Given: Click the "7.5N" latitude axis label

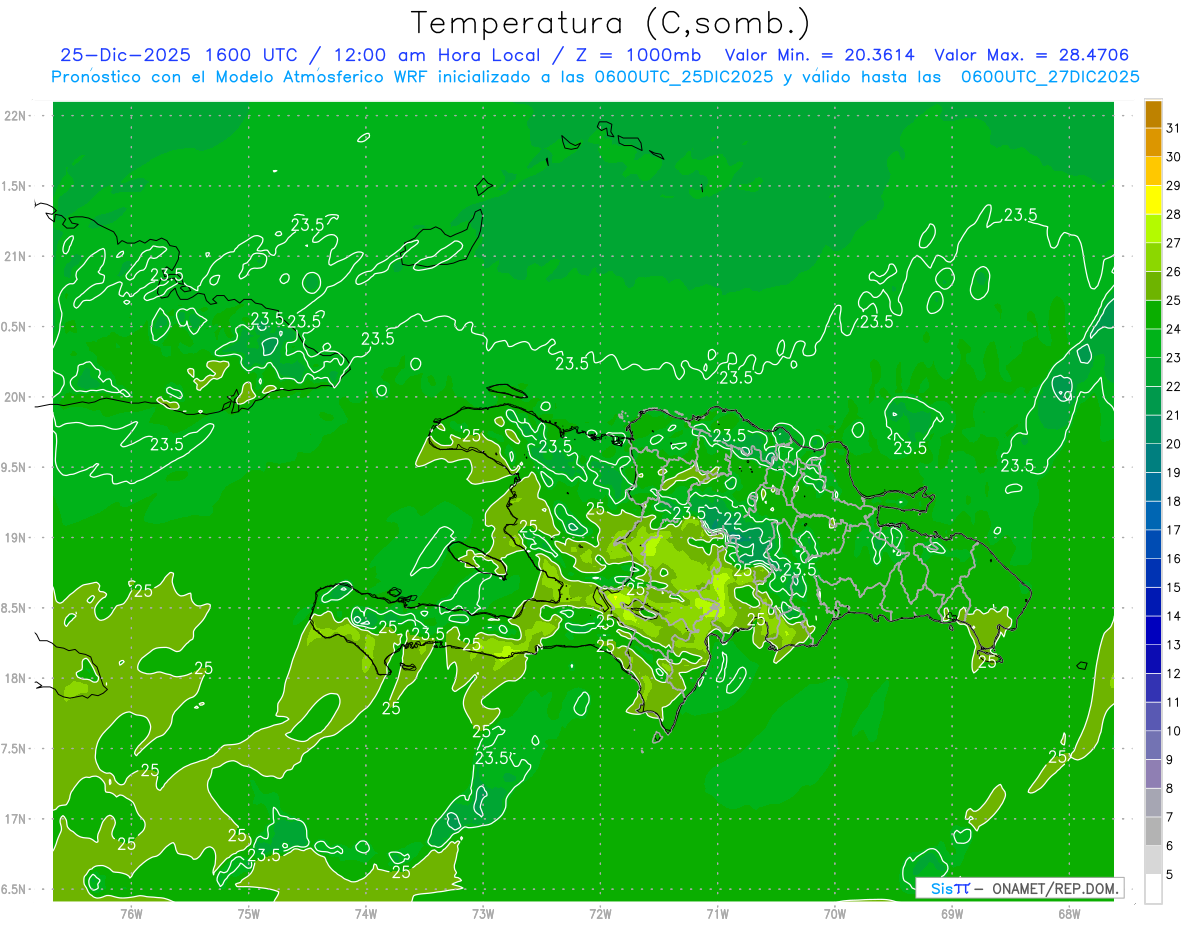Looking at the screenshot, I should click(15, 749).
